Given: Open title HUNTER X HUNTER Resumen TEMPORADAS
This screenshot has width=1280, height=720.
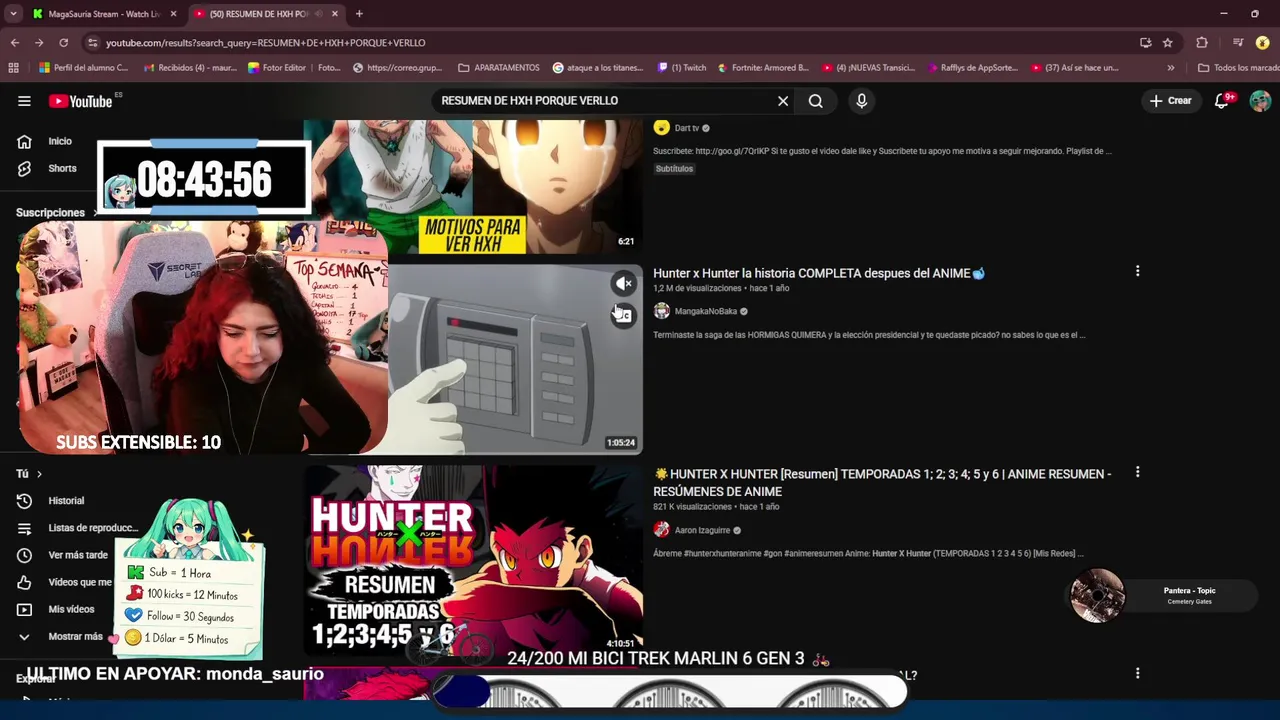Looking at the screenshot, I should pyautogui.click(x=882, y=483).
